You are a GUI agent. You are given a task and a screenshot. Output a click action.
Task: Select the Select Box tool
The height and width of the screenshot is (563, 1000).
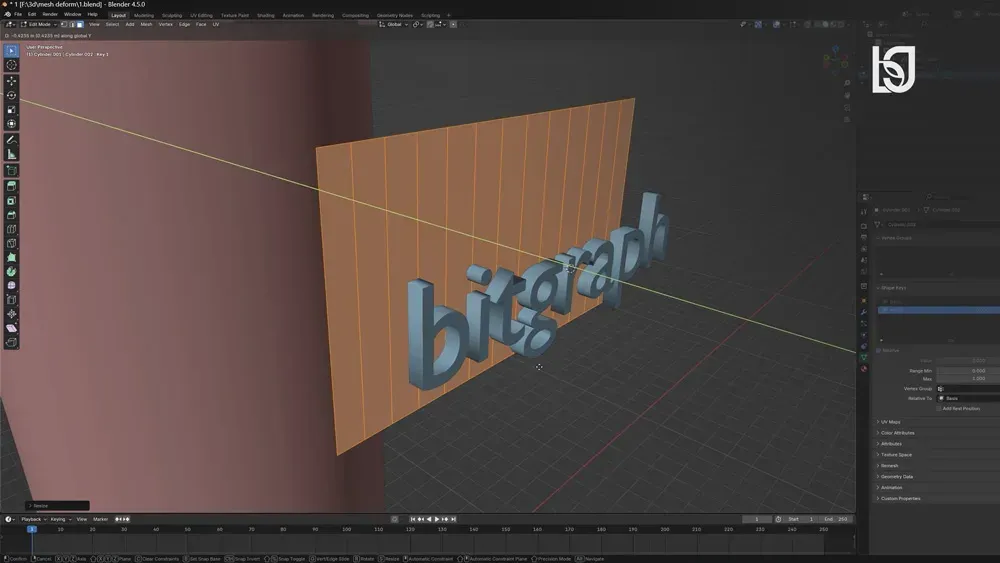[11, 51]
